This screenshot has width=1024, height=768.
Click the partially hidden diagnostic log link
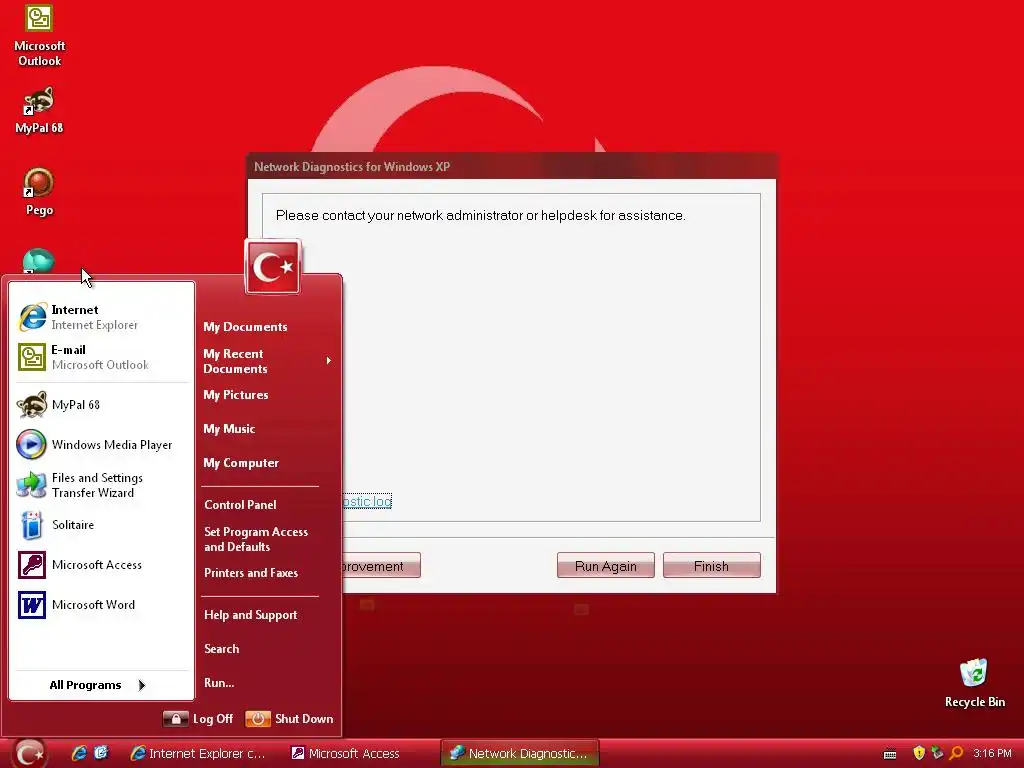[367, 502]
